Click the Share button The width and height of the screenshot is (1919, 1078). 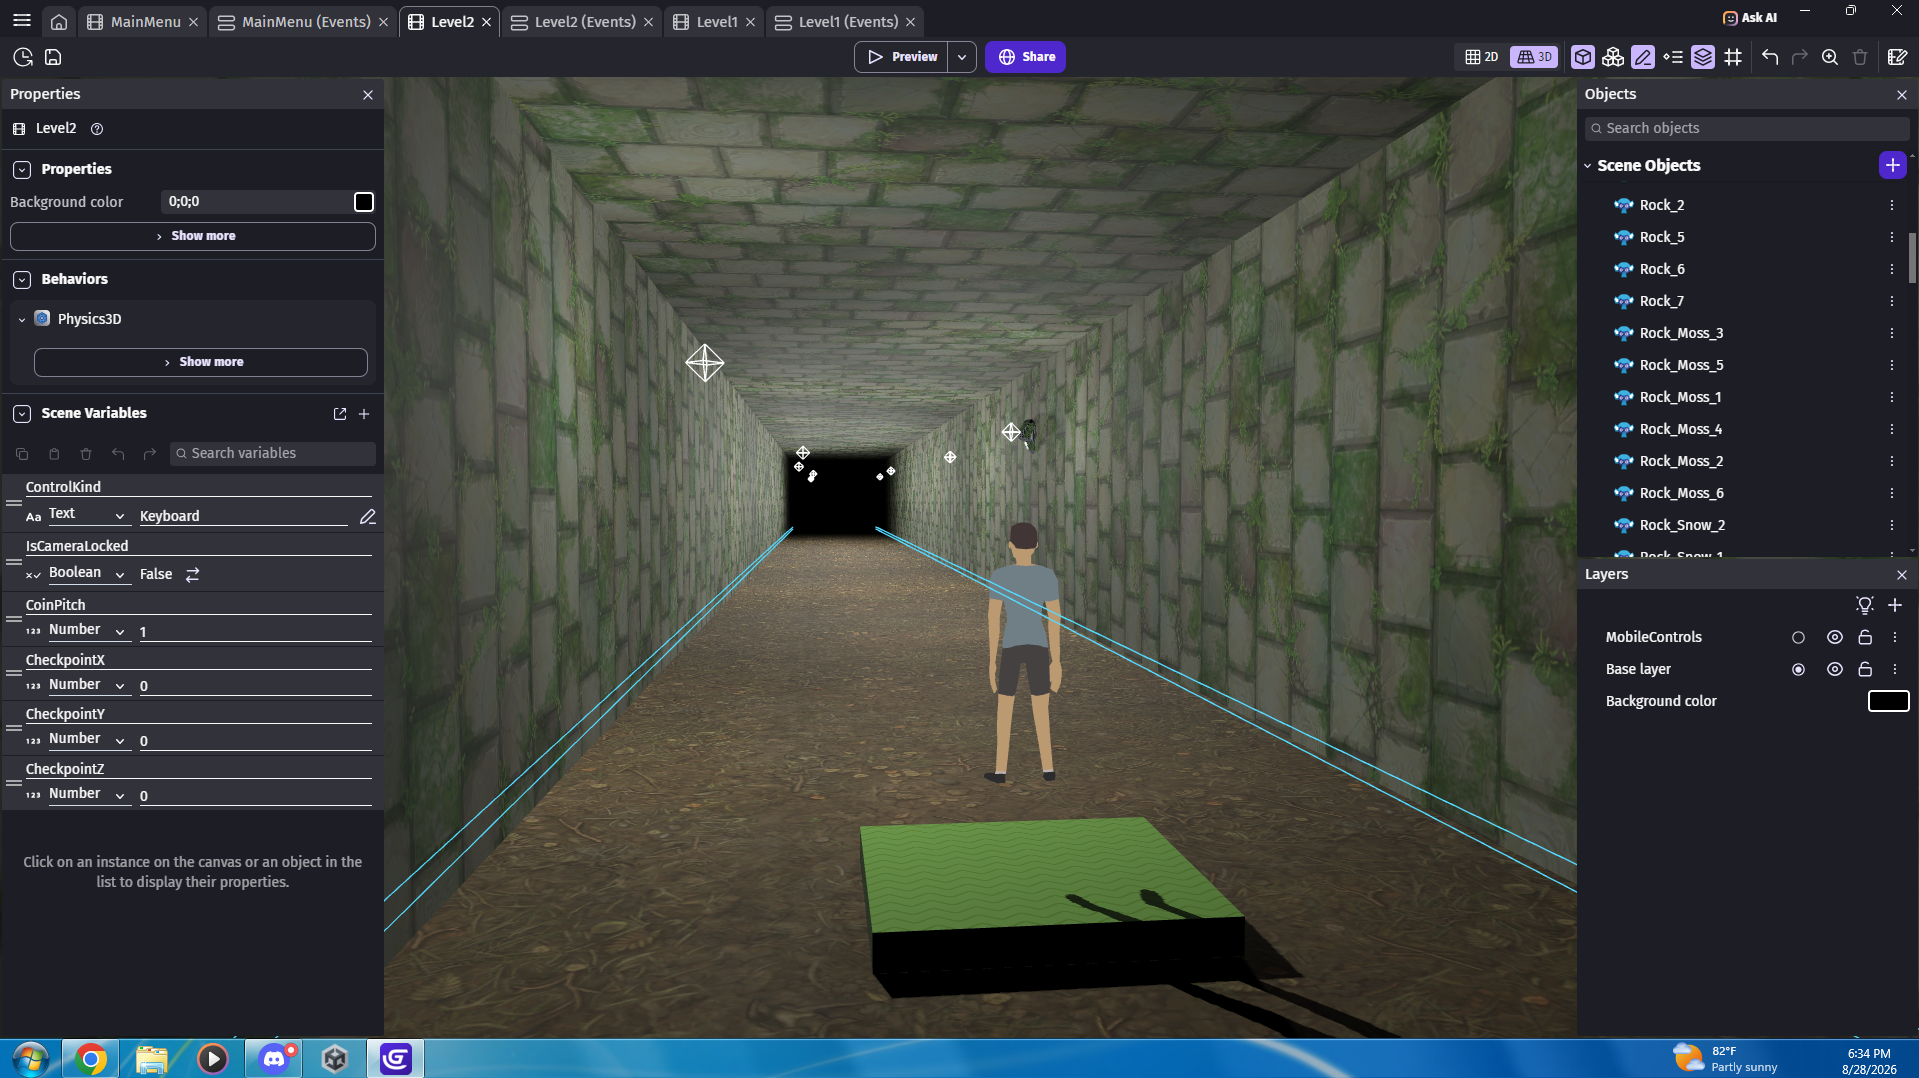(1026, 57)
